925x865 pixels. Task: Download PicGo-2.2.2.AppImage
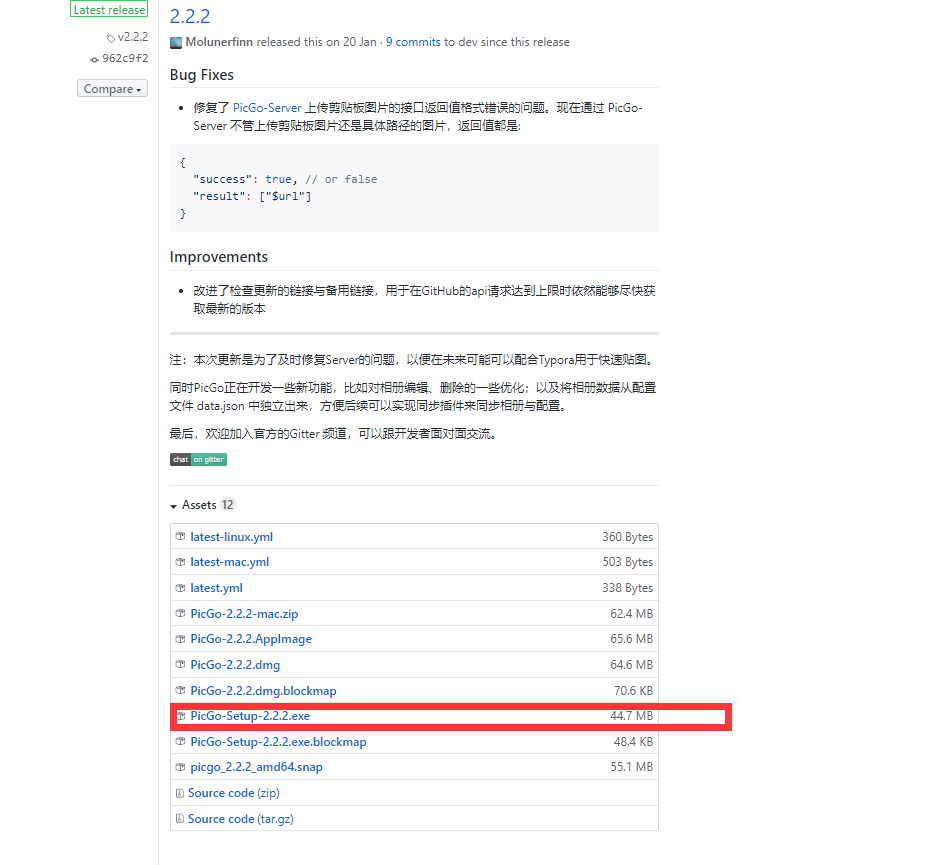coord(251,639)
